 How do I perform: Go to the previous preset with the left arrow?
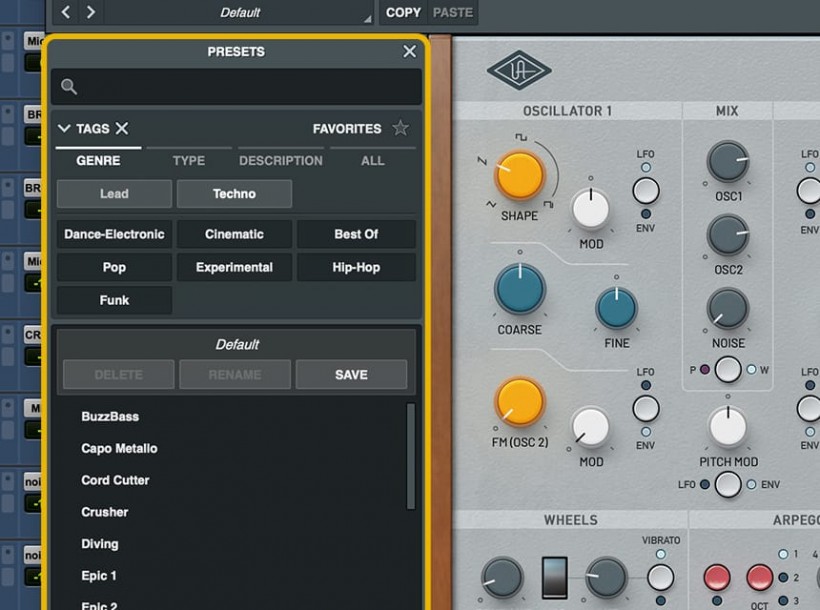coord(66,12)
